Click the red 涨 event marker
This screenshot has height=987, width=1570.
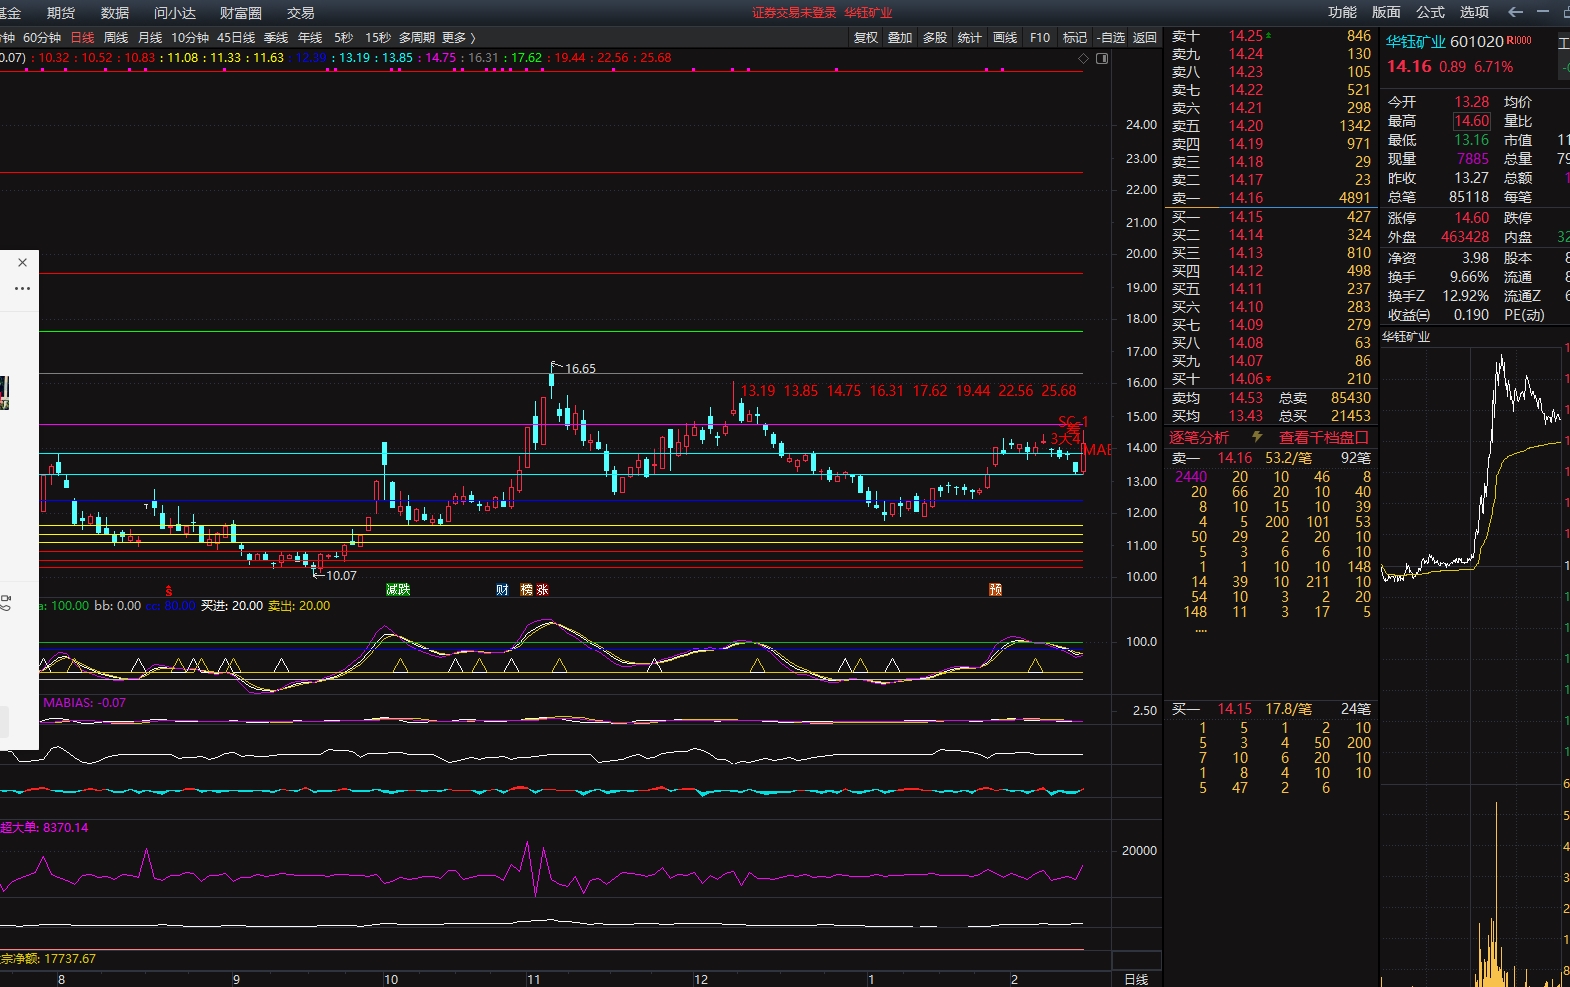(542, 590)
